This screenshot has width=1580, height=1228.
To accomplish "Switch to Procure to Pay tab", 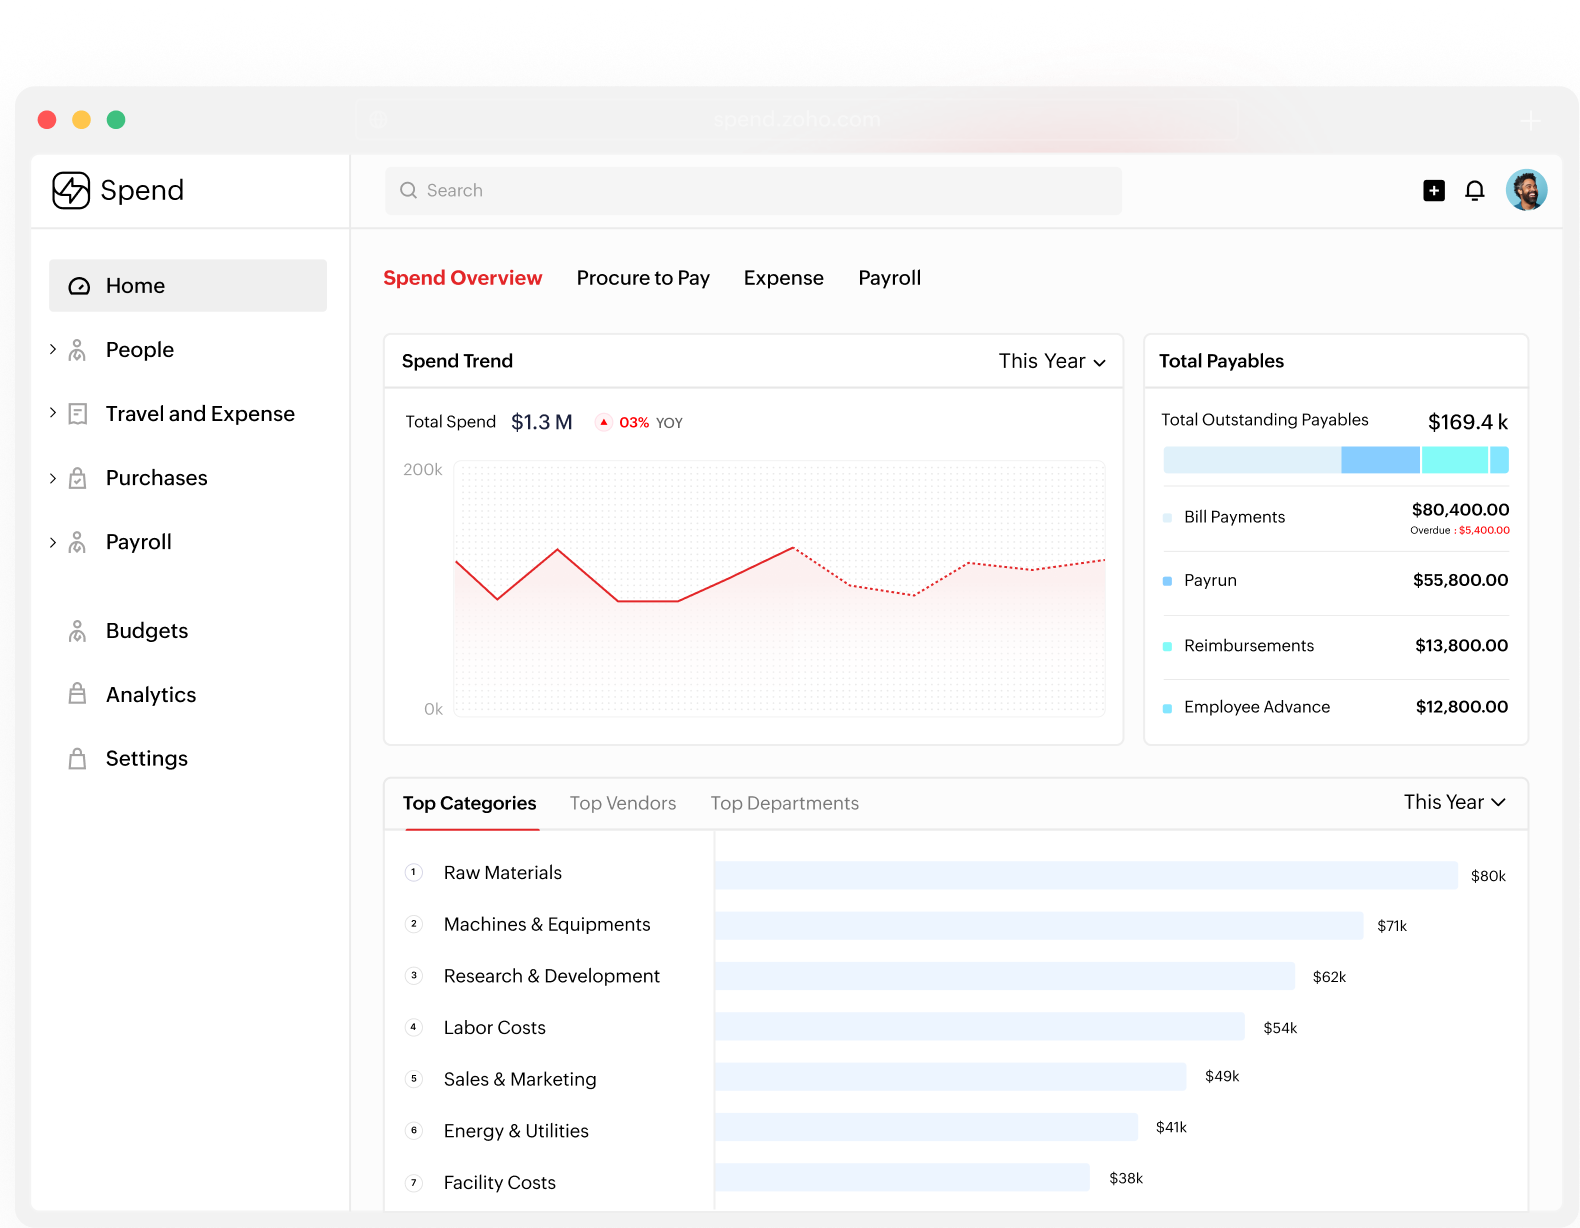I will click(643, 278).
